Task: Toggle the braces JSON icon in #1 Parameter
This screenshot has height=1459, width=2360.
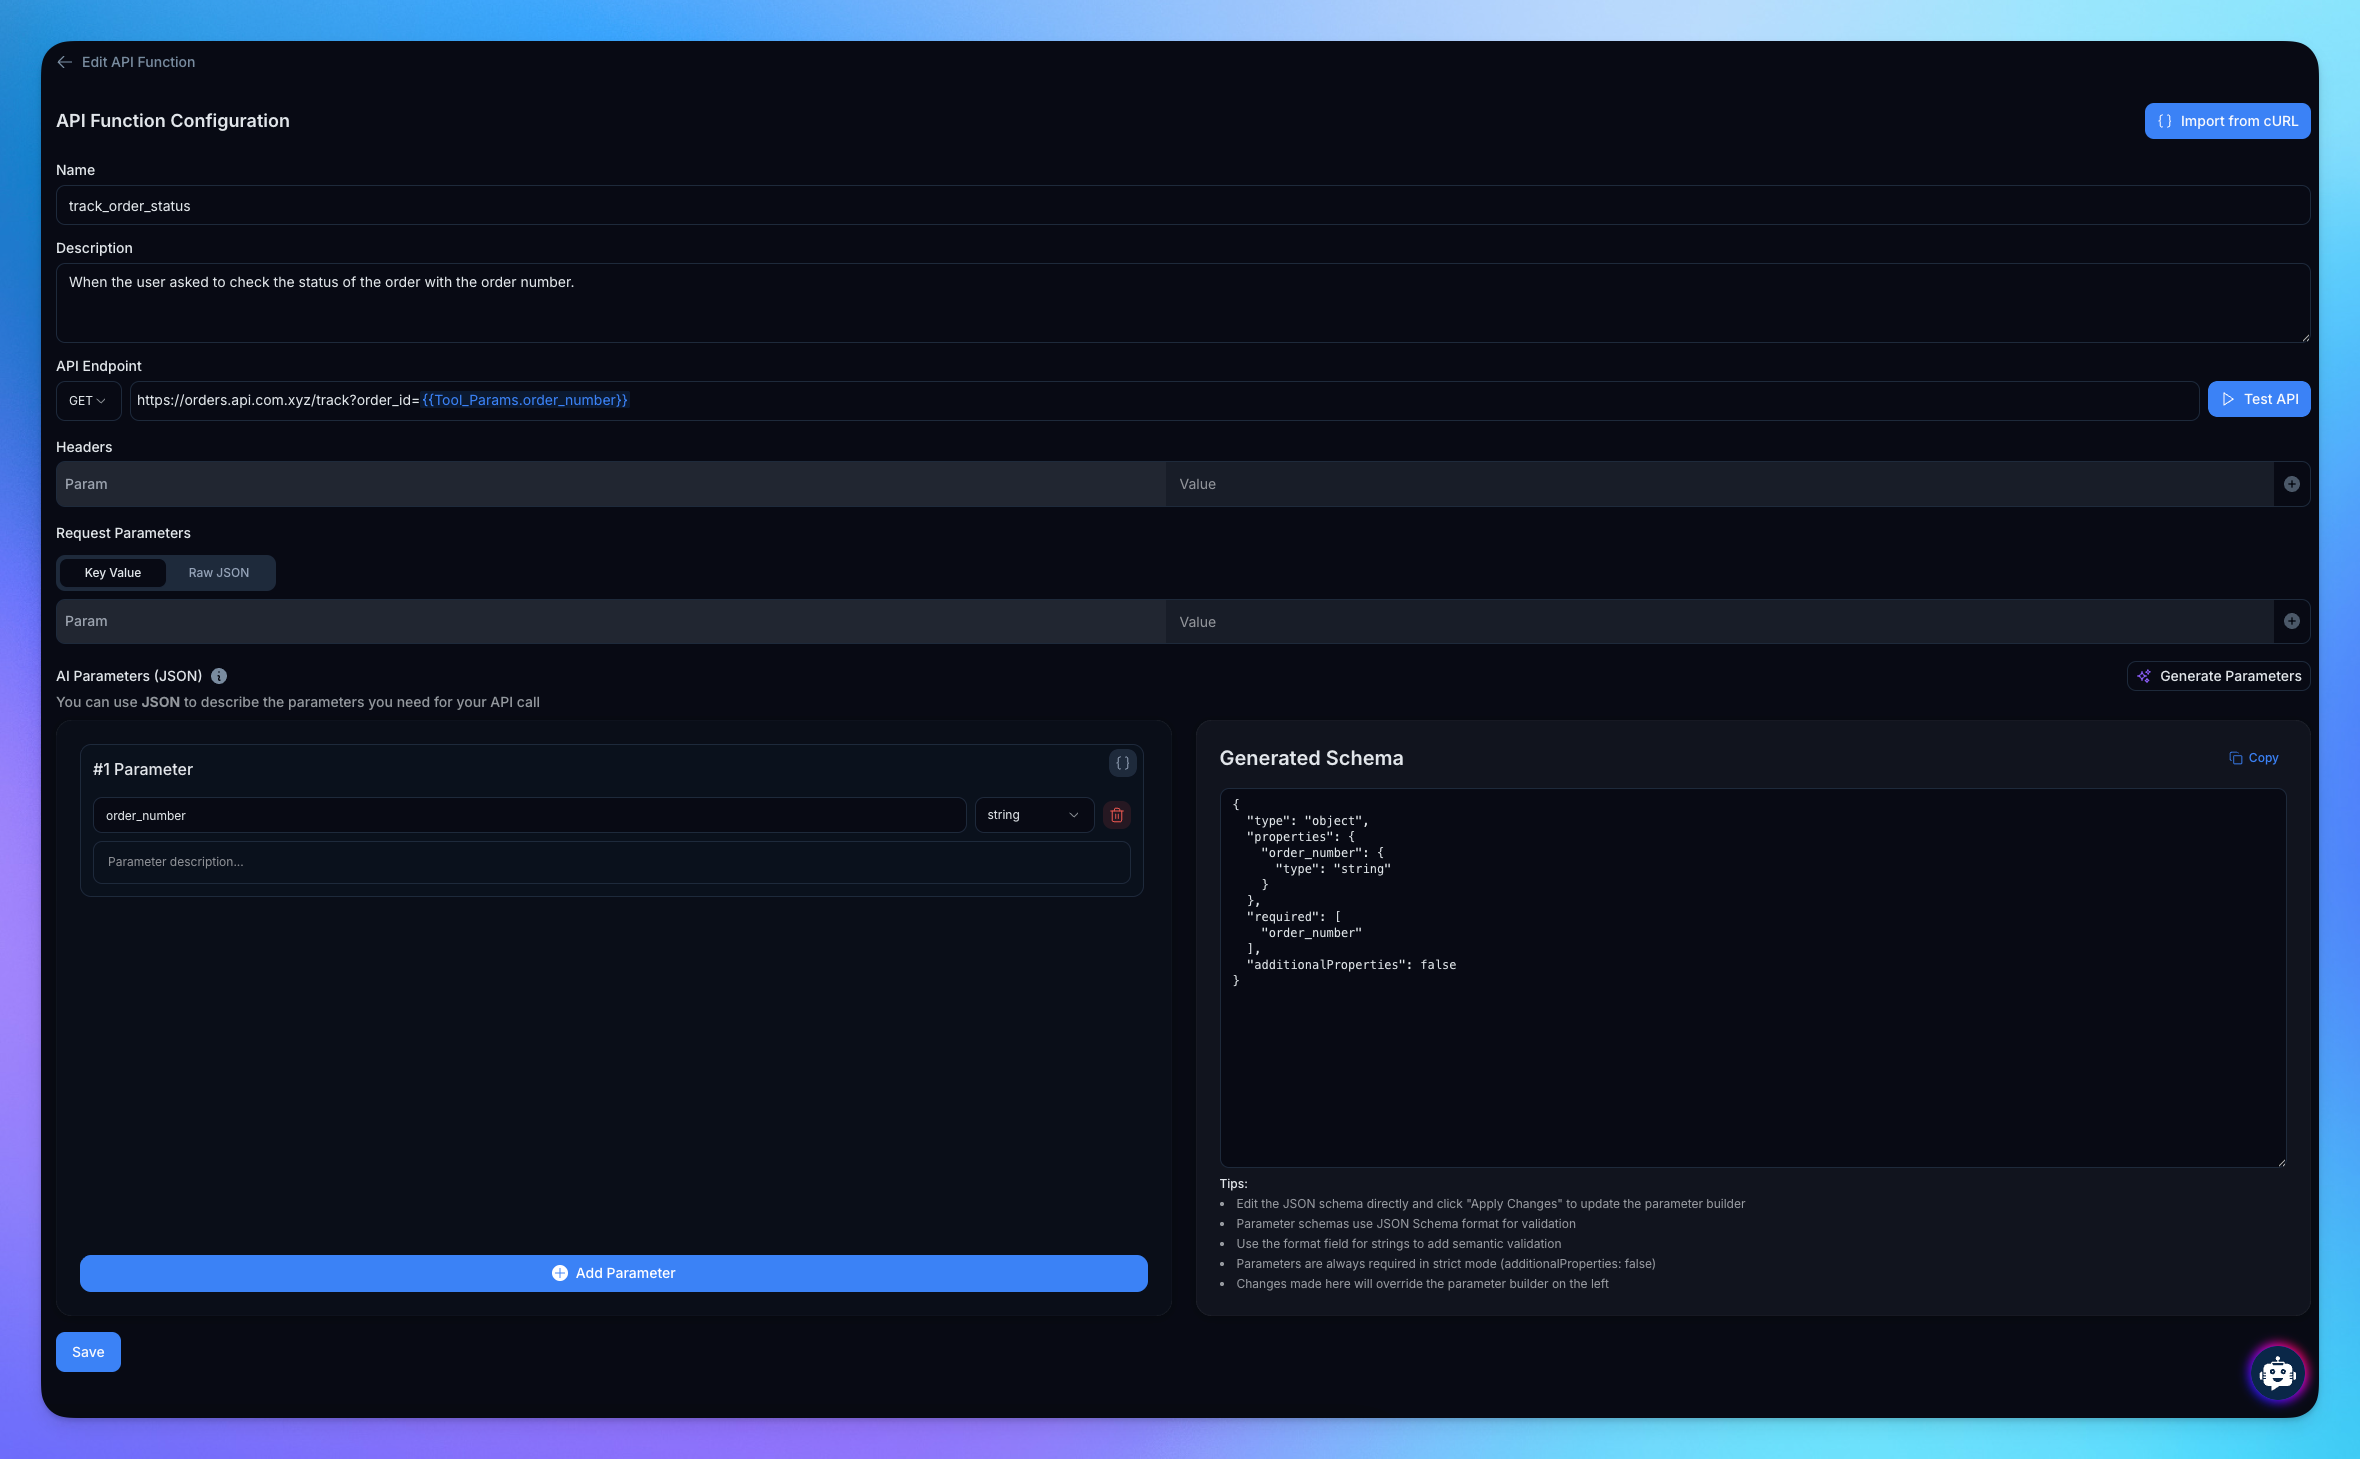Action: [x=1123, y=763]
